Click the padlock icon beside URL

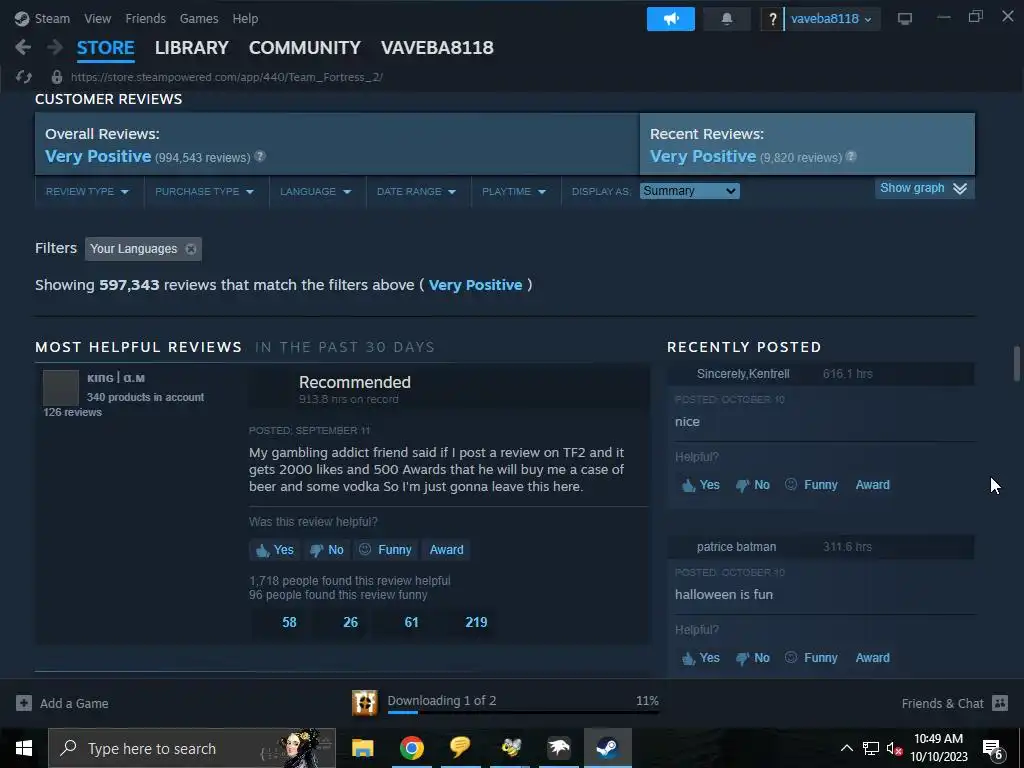(57, 77)
